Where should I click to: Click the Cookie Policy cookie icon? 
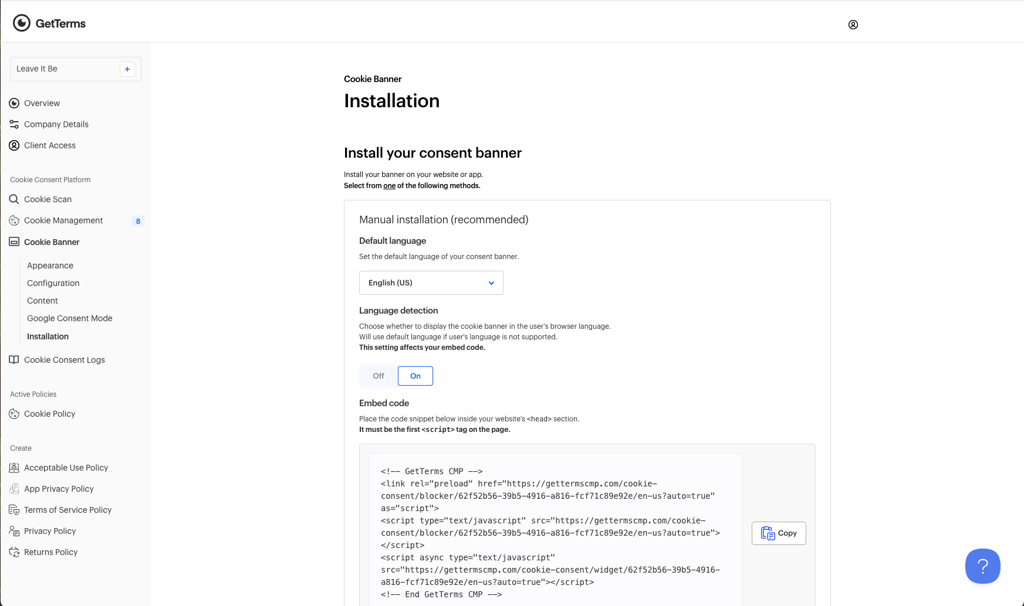14,414
